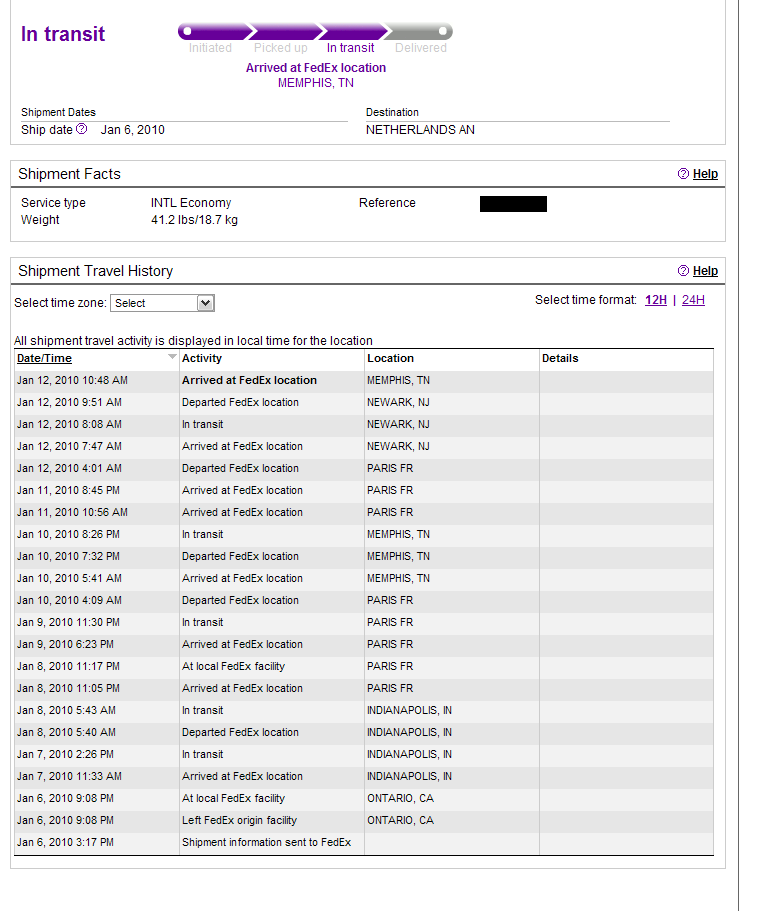Screen dimensions: 757x911
Task: Click the white dot at progress bar start
Action: click(187, 32)
